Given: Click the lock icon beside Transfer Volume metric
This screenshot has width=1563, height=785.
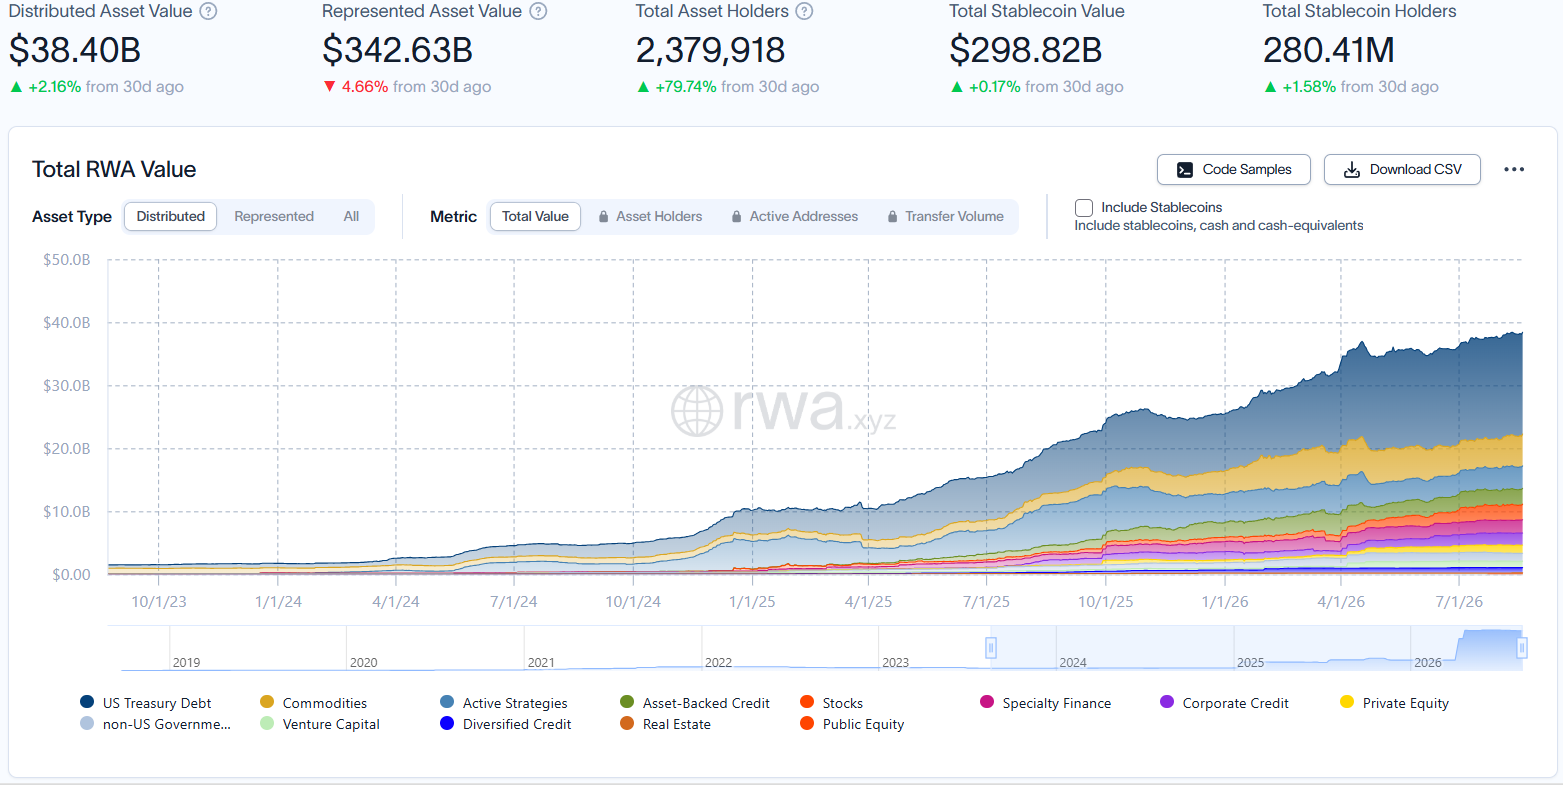Looking at the screenshot, I should tap(893, 216).
